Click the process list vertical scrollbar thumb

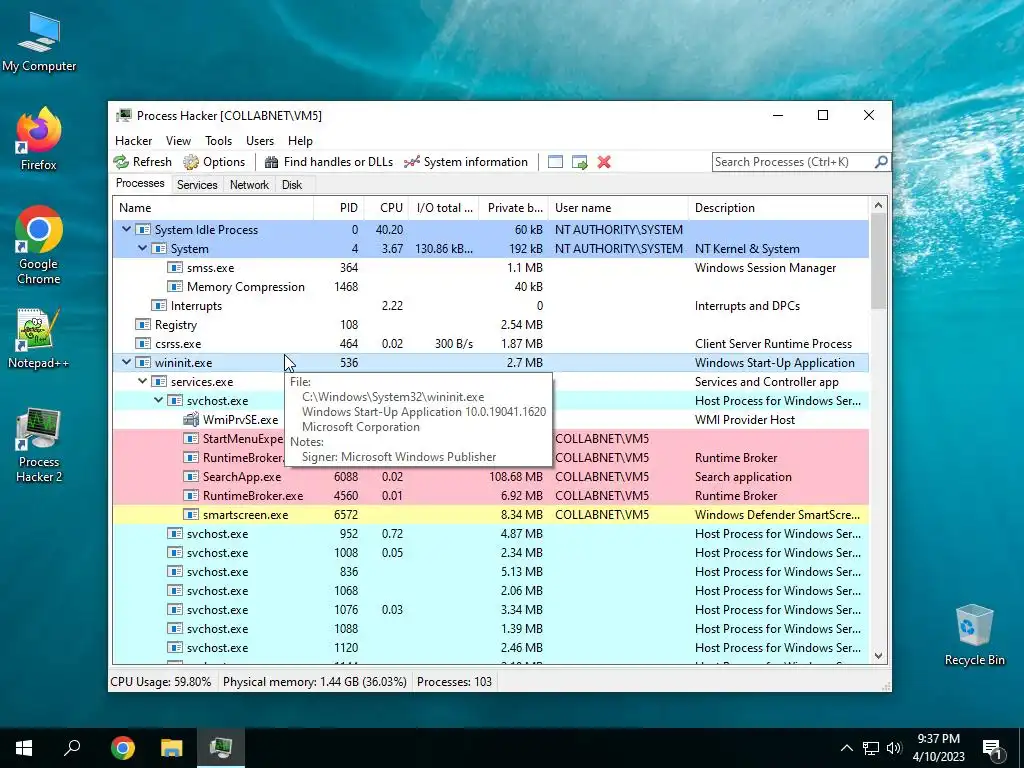878,261
